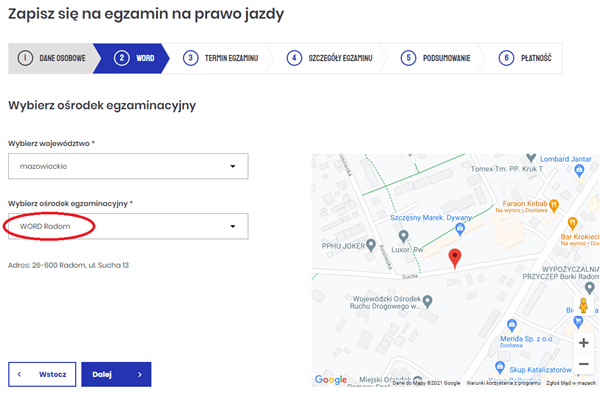Click Lombard Jantar shop marker
605x393 pixels.
point(579,170)
